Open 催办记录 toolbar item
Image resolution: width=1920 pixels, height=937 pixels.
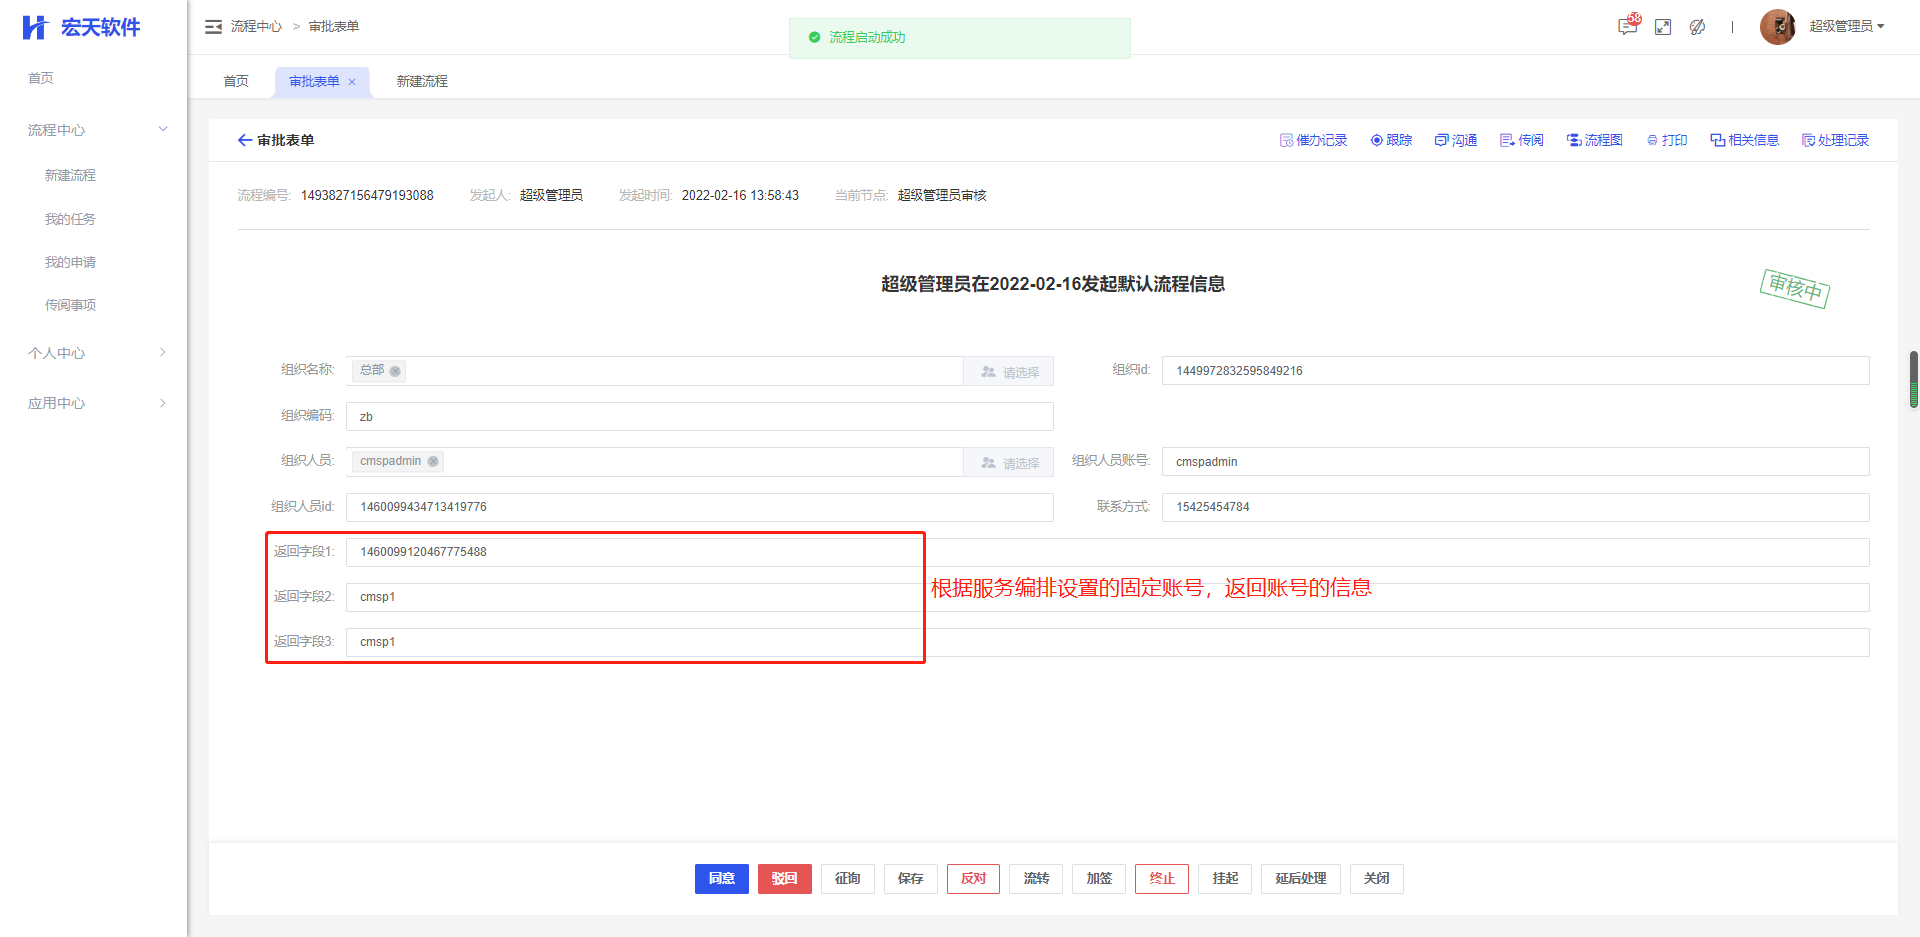click(x=1314, y=140)
